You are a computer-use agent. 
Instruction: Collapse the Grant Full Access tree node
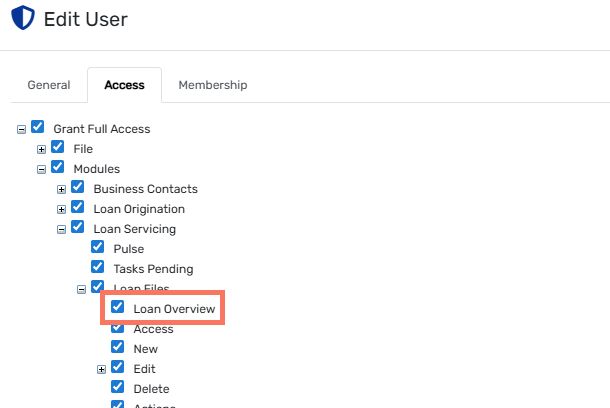click(21, 129)
